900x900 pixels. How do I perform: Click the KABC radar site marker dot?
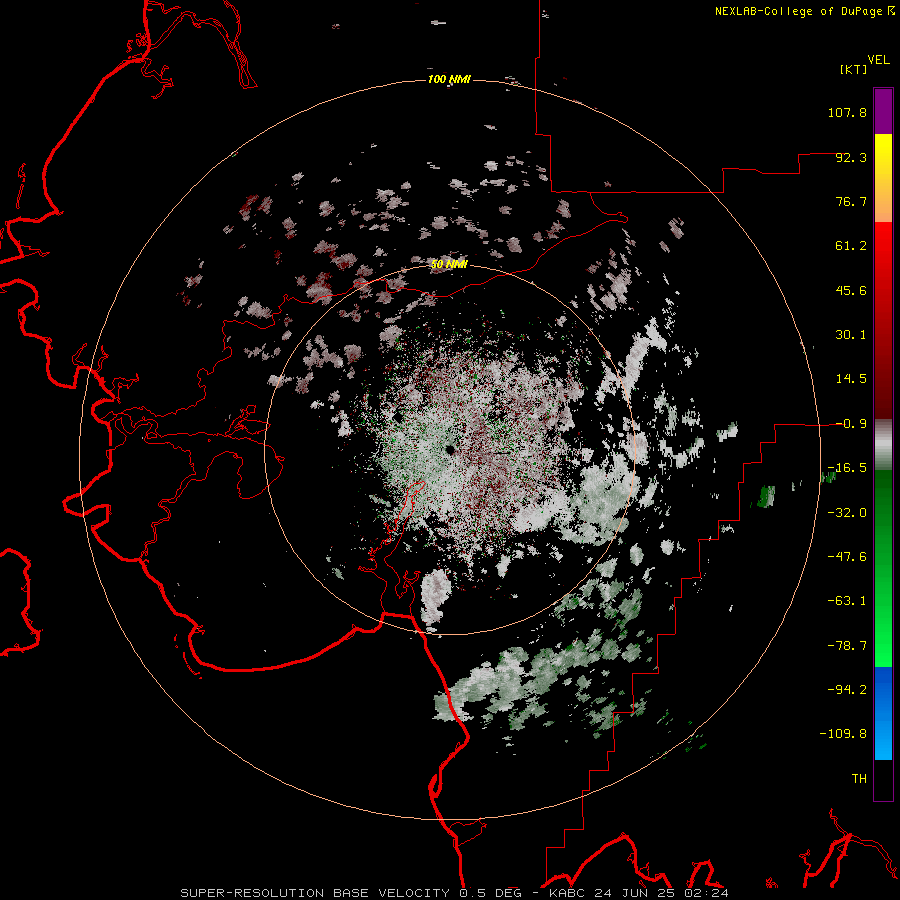point(450,449)
